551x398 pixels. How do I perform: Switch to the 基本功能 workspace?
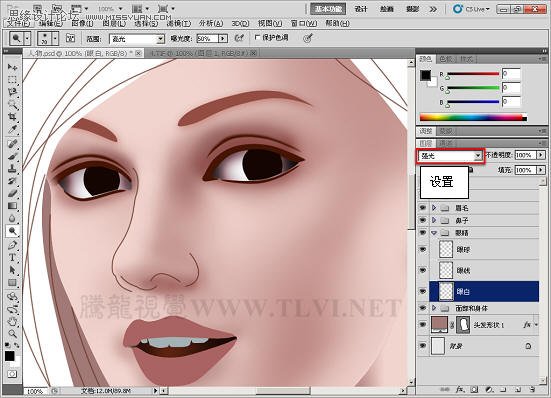[328, 9]
